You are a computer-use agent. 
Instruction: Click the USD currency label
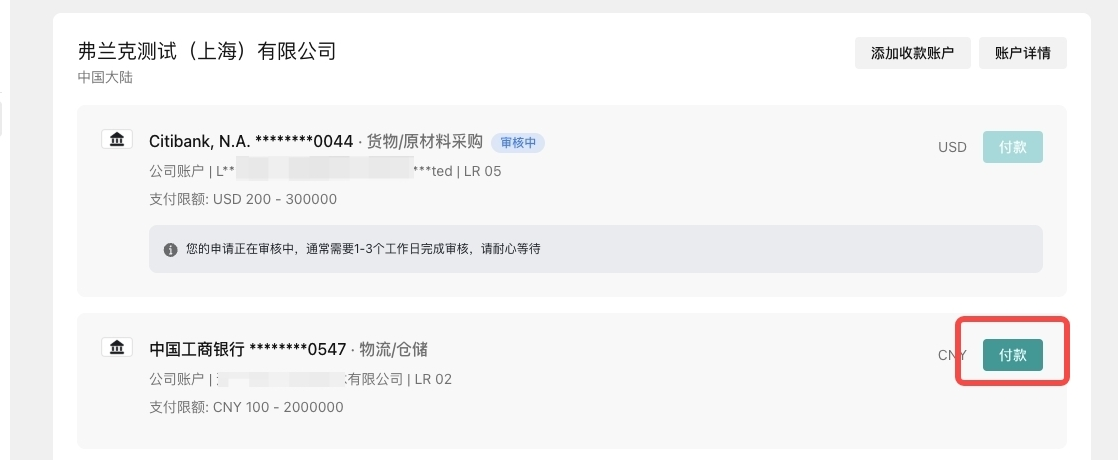pyautogui.click(x=952, y=147)
